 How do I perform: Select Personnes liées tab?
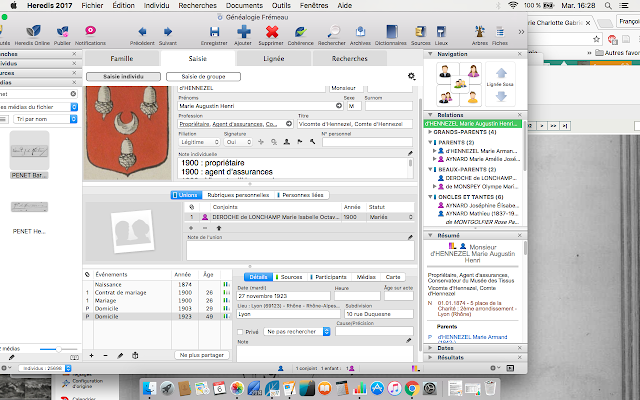[302, 195]
